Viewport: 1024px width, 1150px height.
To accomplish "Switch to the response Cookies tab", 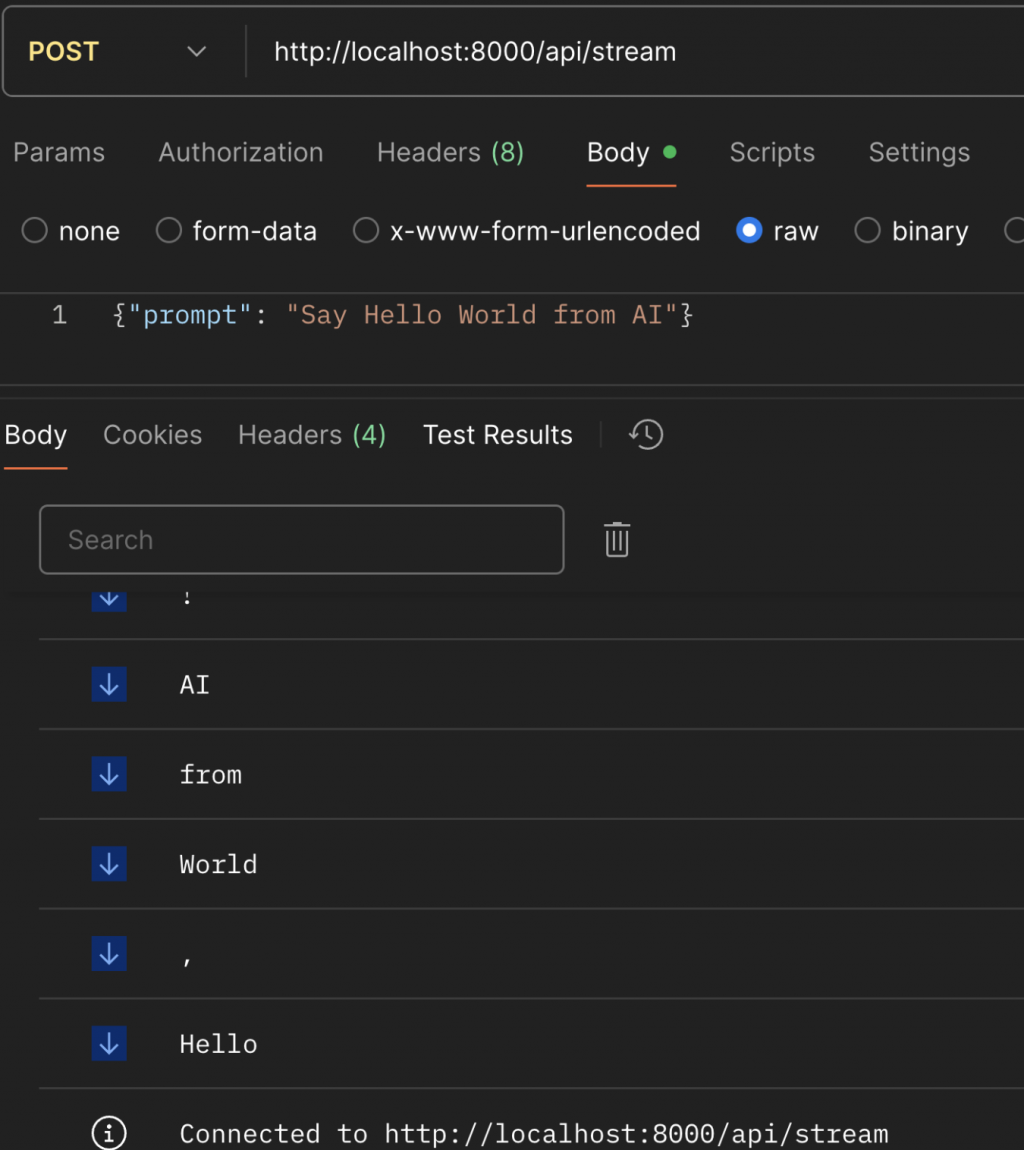I will pos(153,435).
